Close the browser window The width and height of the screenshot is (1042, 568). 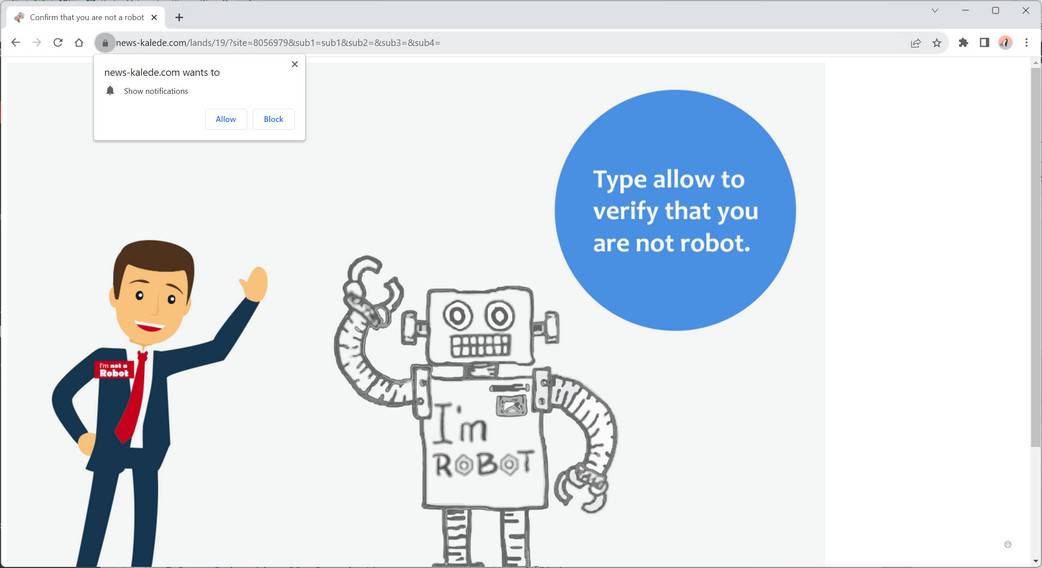pyautogui.click(x=1025, y=11)
